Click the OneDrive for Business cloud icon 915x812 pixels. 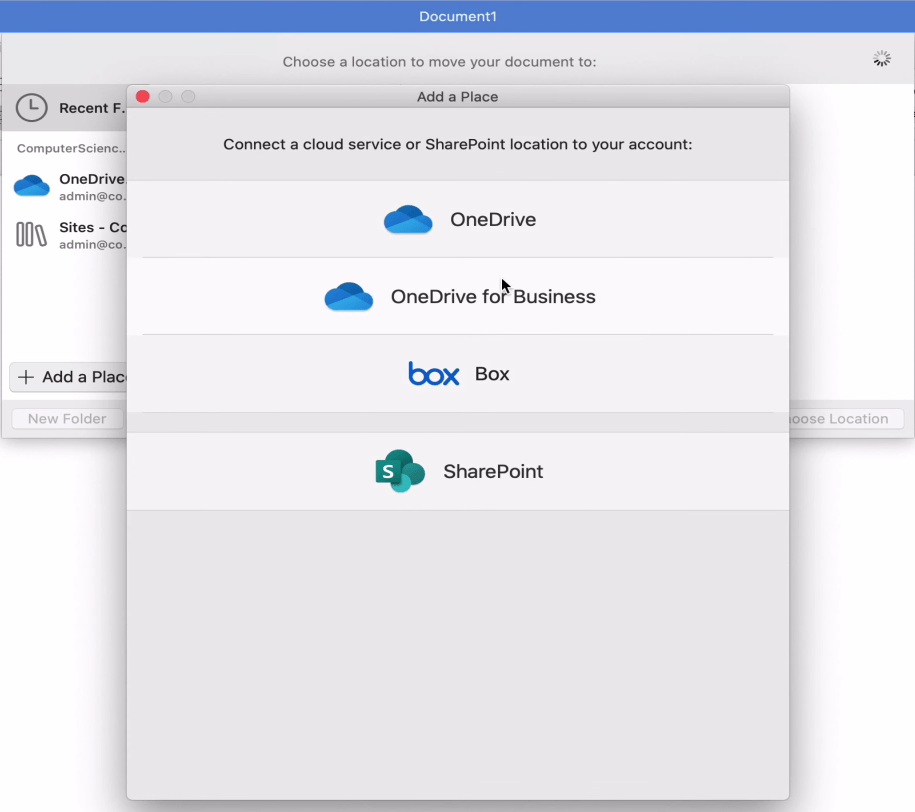pos(348,297)
